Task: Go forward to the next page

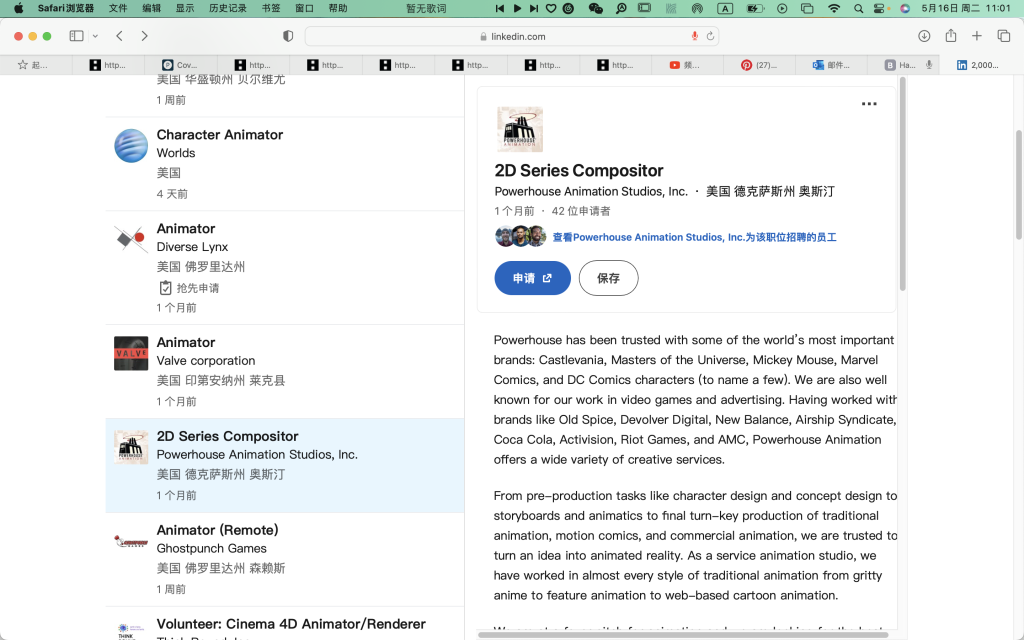Action: (144, 36)
